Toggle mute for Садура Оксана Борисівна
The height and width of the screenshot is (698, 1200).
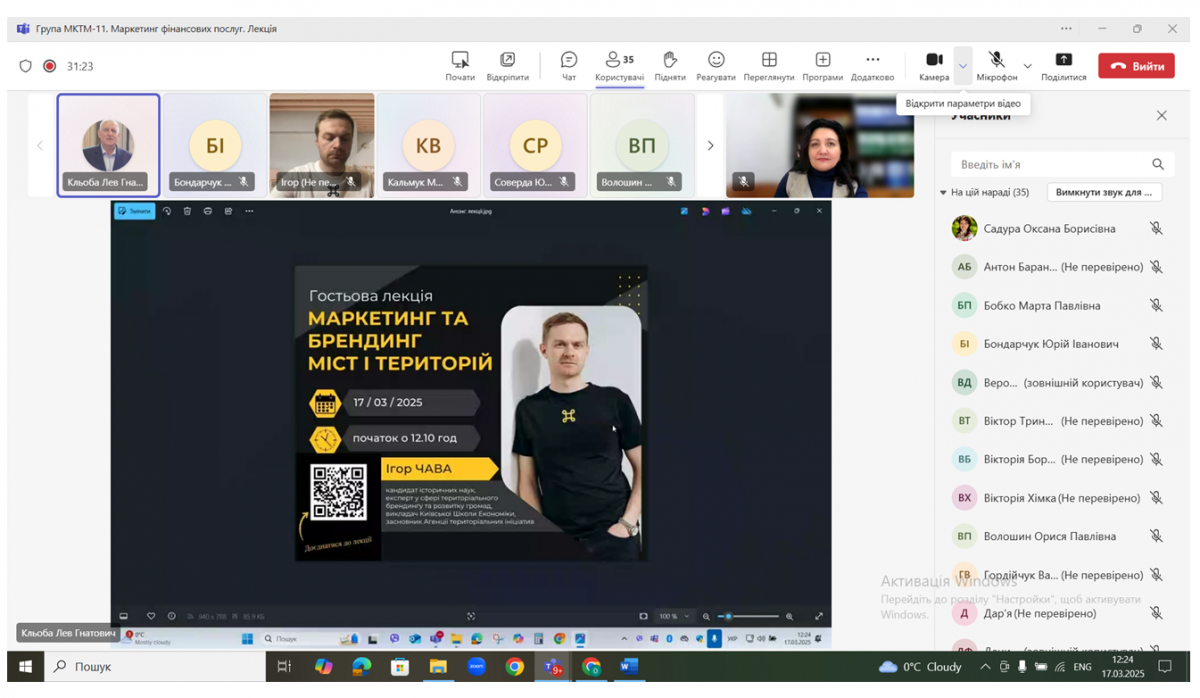pyautogui.click(x=1156, y=228)
